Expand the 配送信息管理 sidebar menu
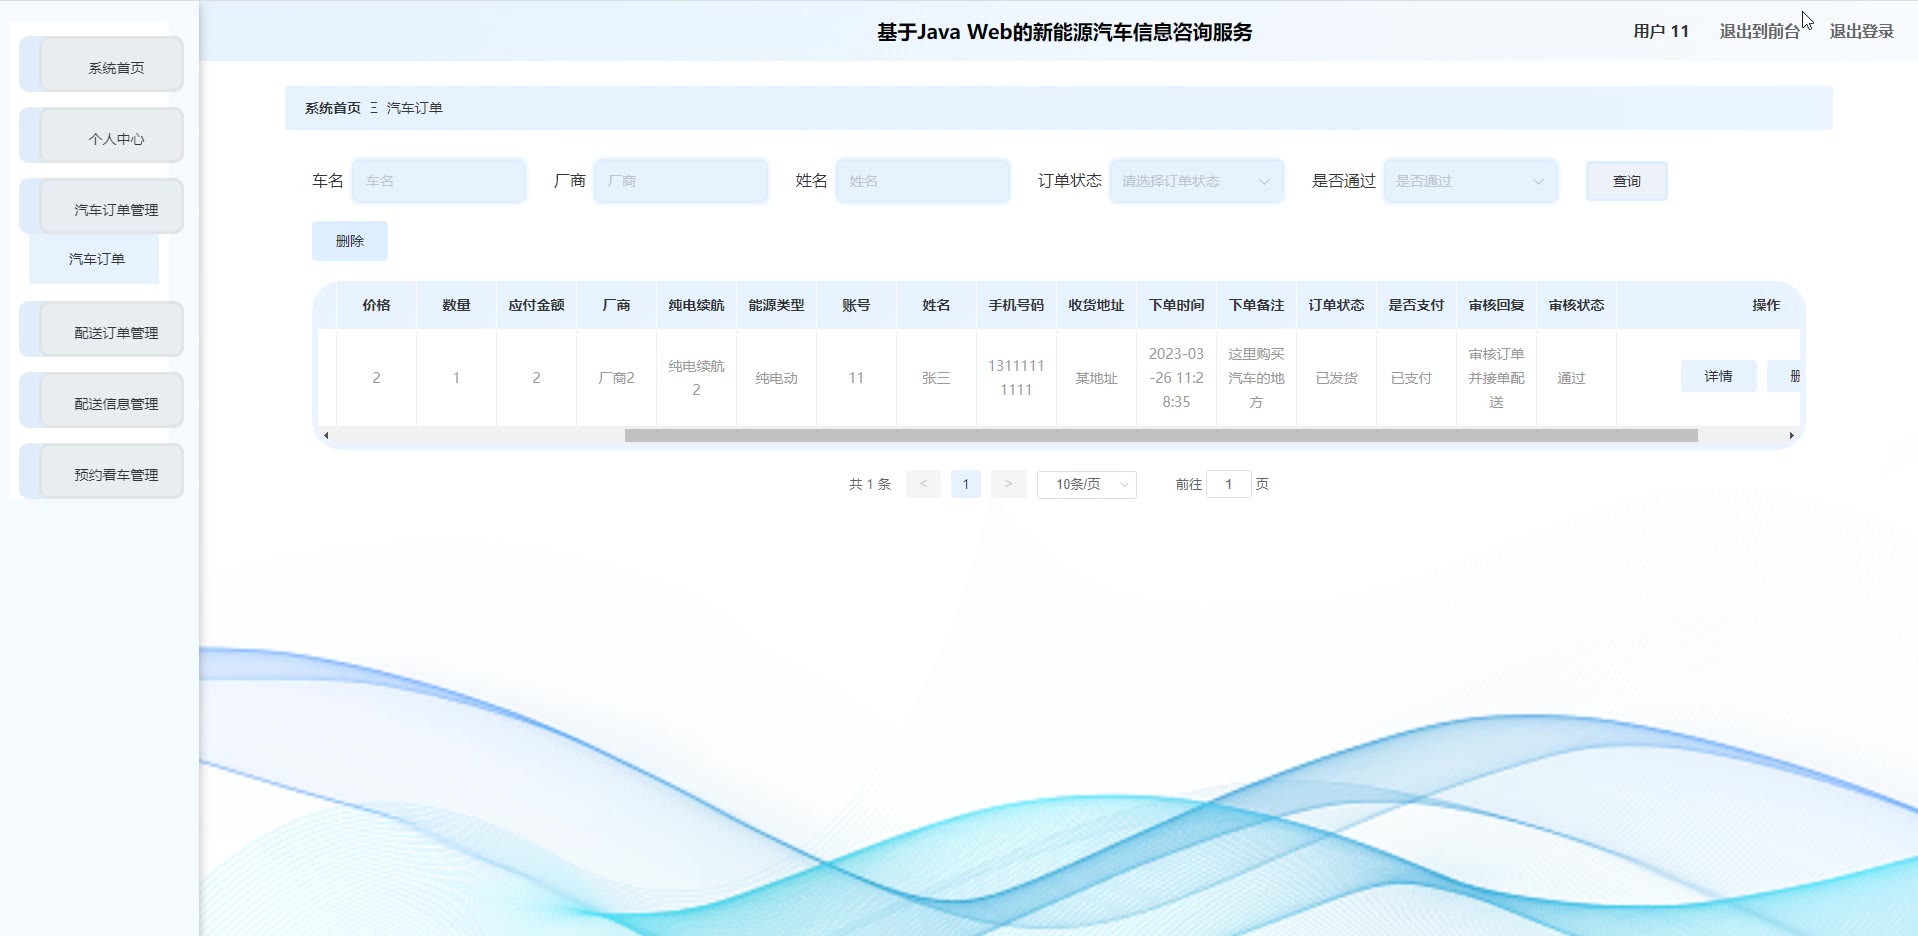 click(102, 401)
